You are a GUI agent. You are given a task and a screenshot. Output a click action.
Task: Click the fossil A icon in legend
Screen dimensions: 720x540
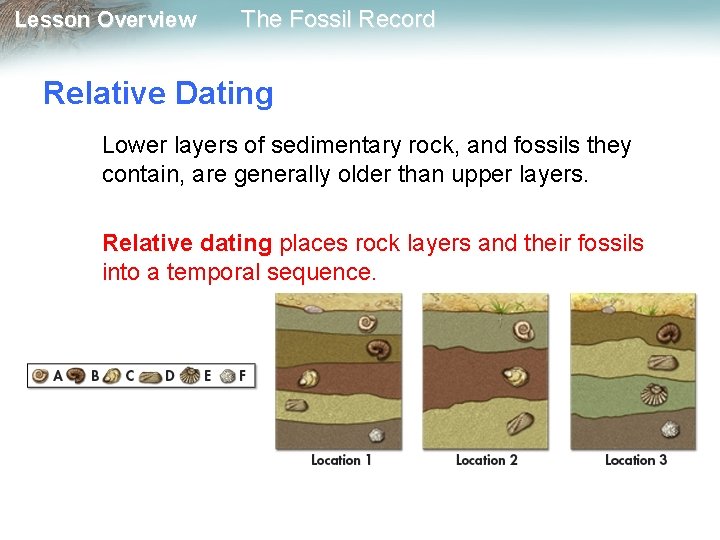(40, 376)
